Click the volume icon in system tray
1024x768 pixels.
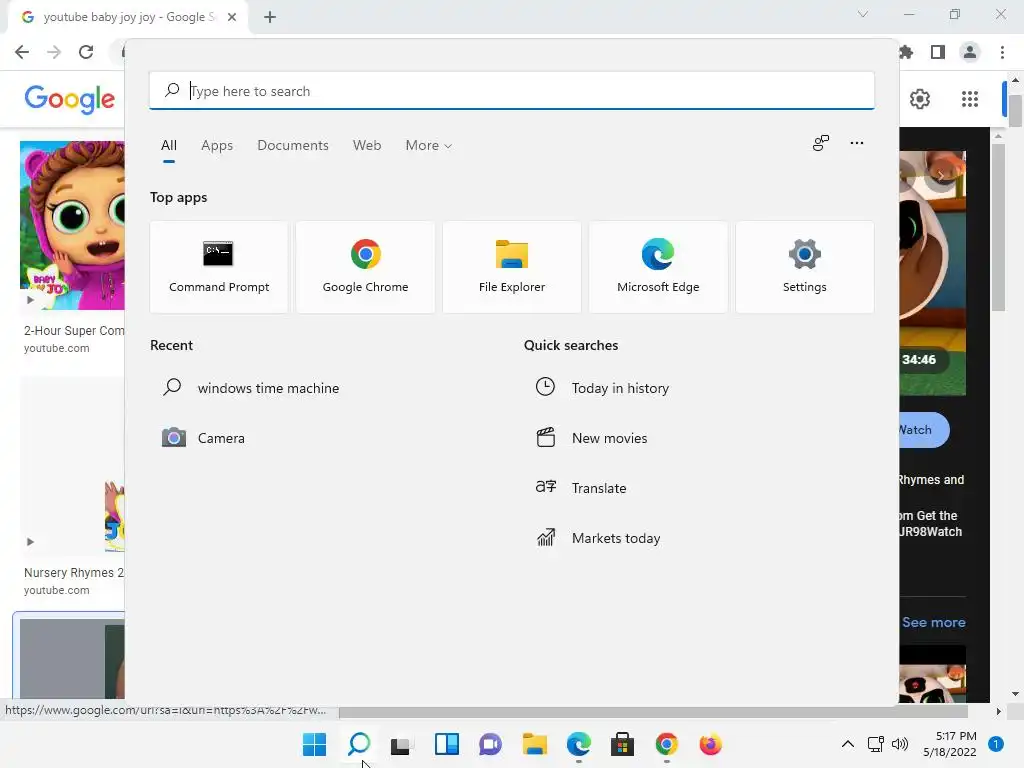pos(900,744)
